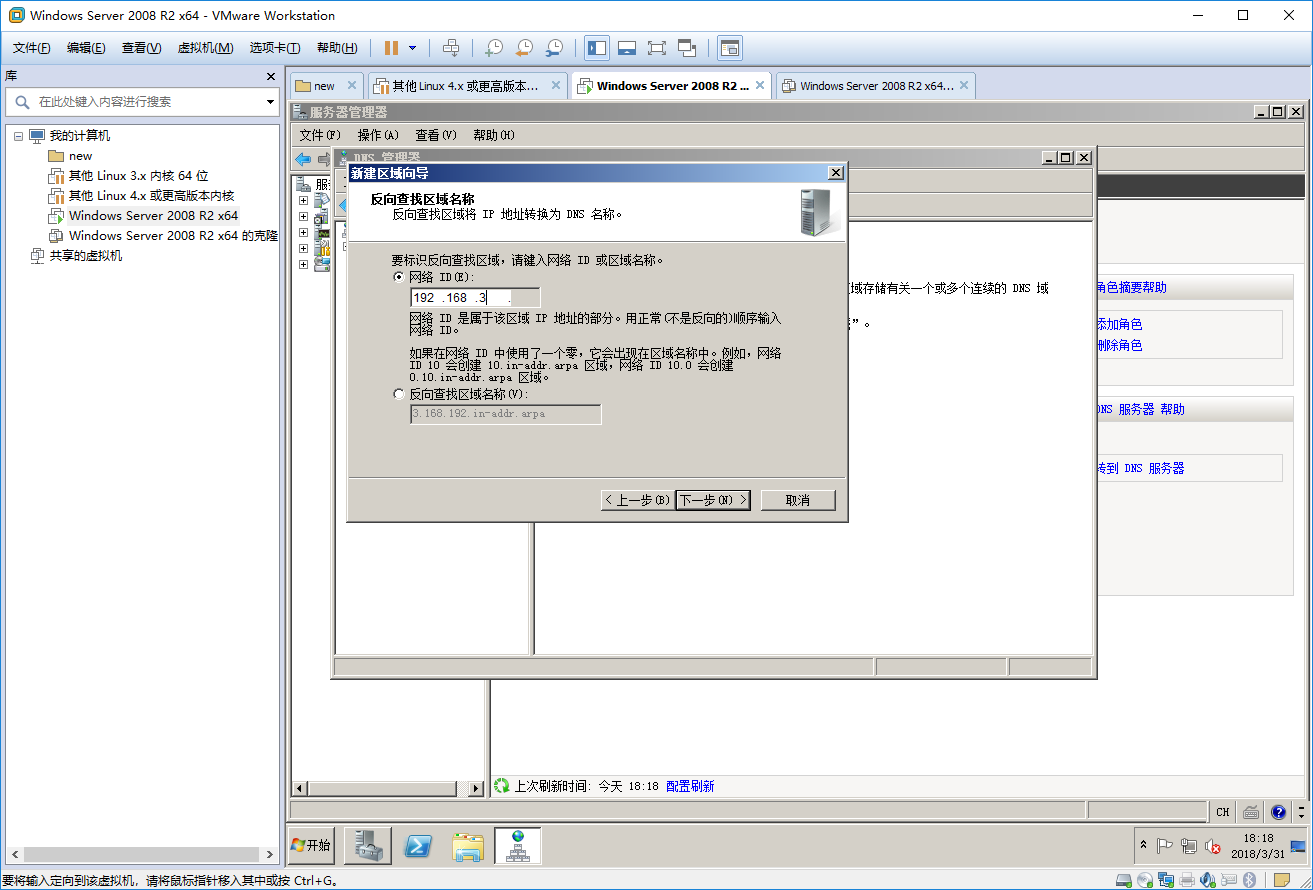
Task: Suspend the virtual machine with the pause icon
Action: click(390, 47)
